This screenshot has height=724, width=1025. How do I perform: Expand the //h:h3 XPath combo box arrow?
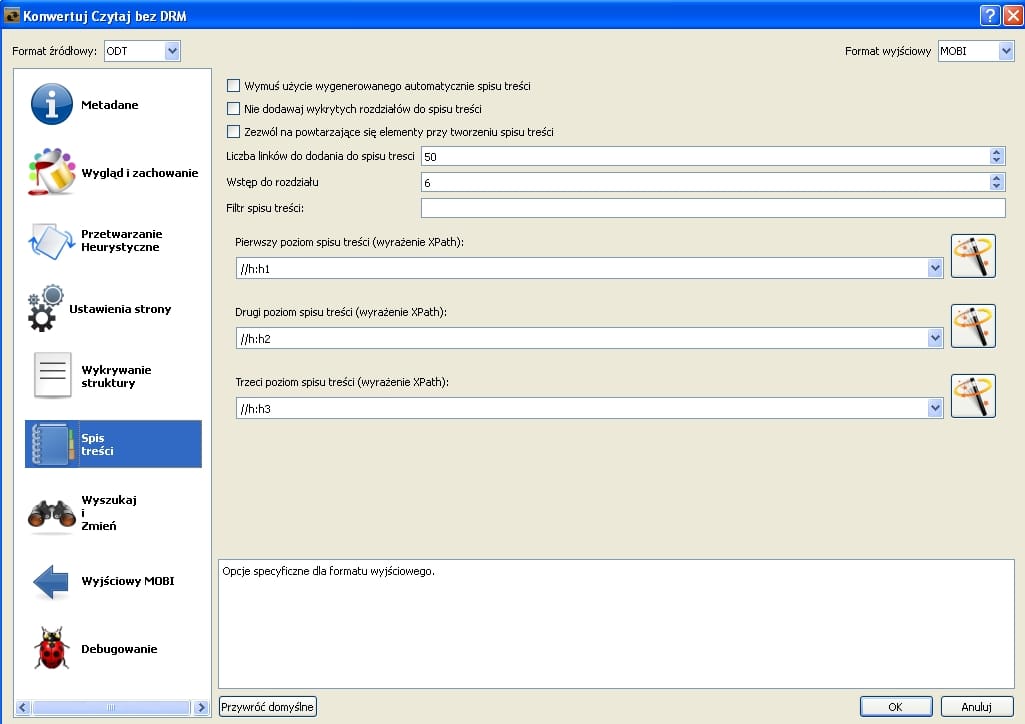[x=935, y=408]
